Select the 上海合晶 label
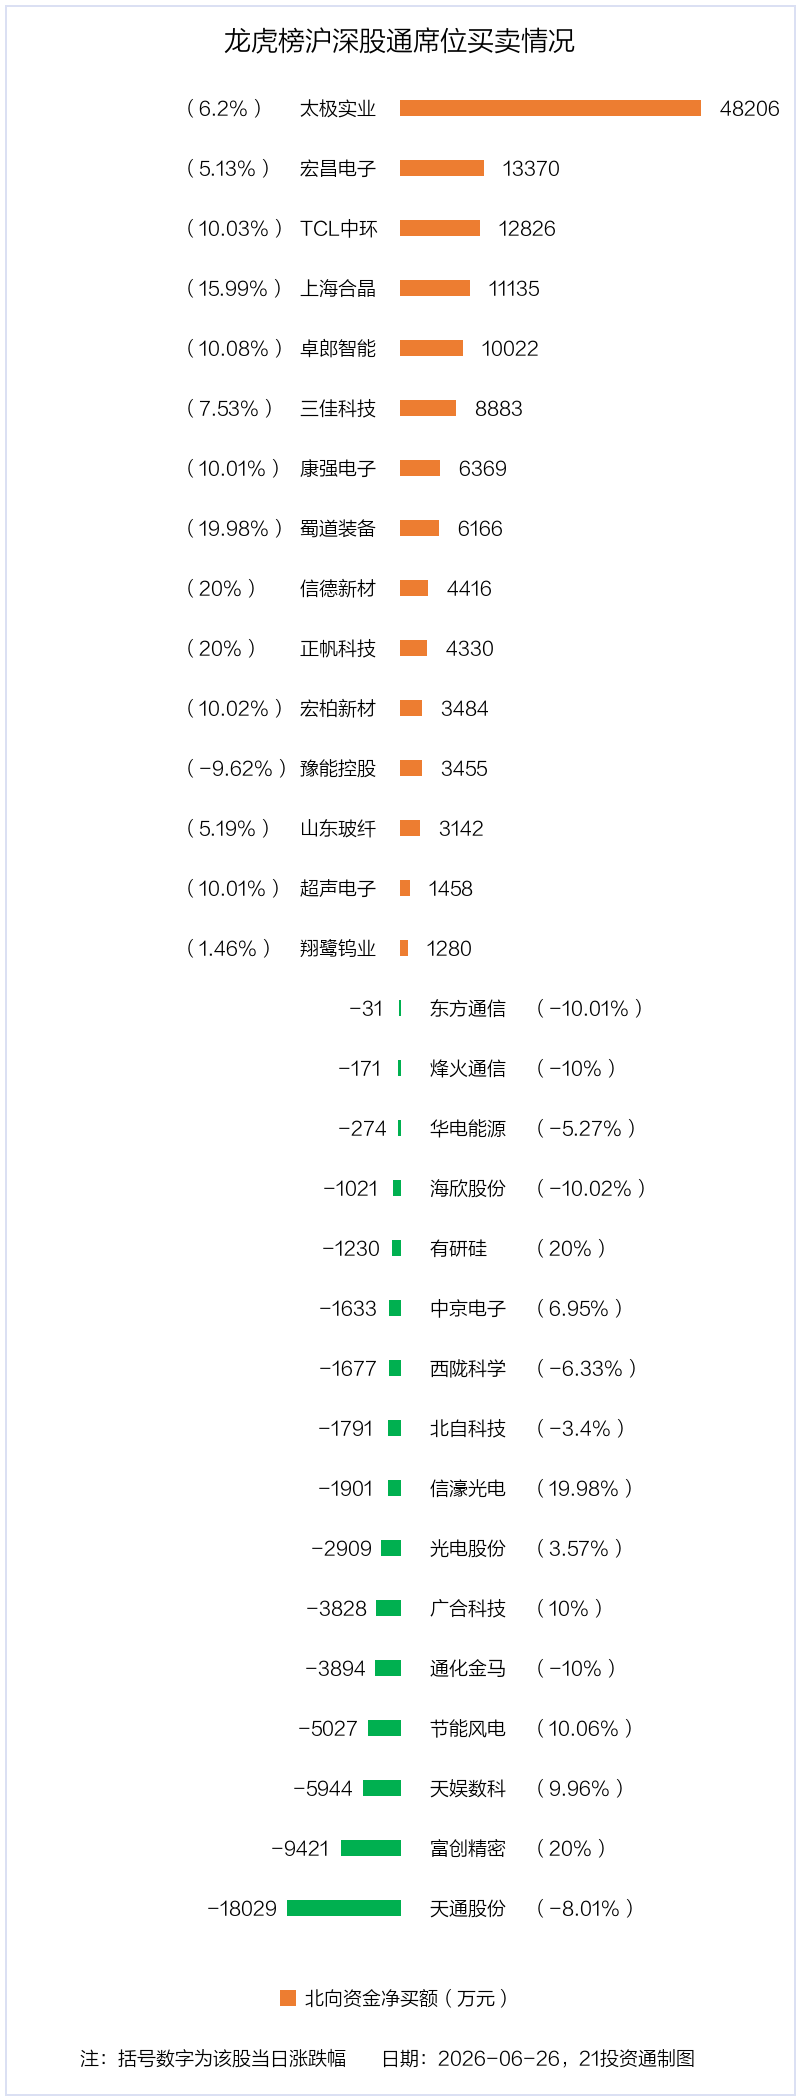Viewport: 800px width, 2100px height. tap(338, 288)
